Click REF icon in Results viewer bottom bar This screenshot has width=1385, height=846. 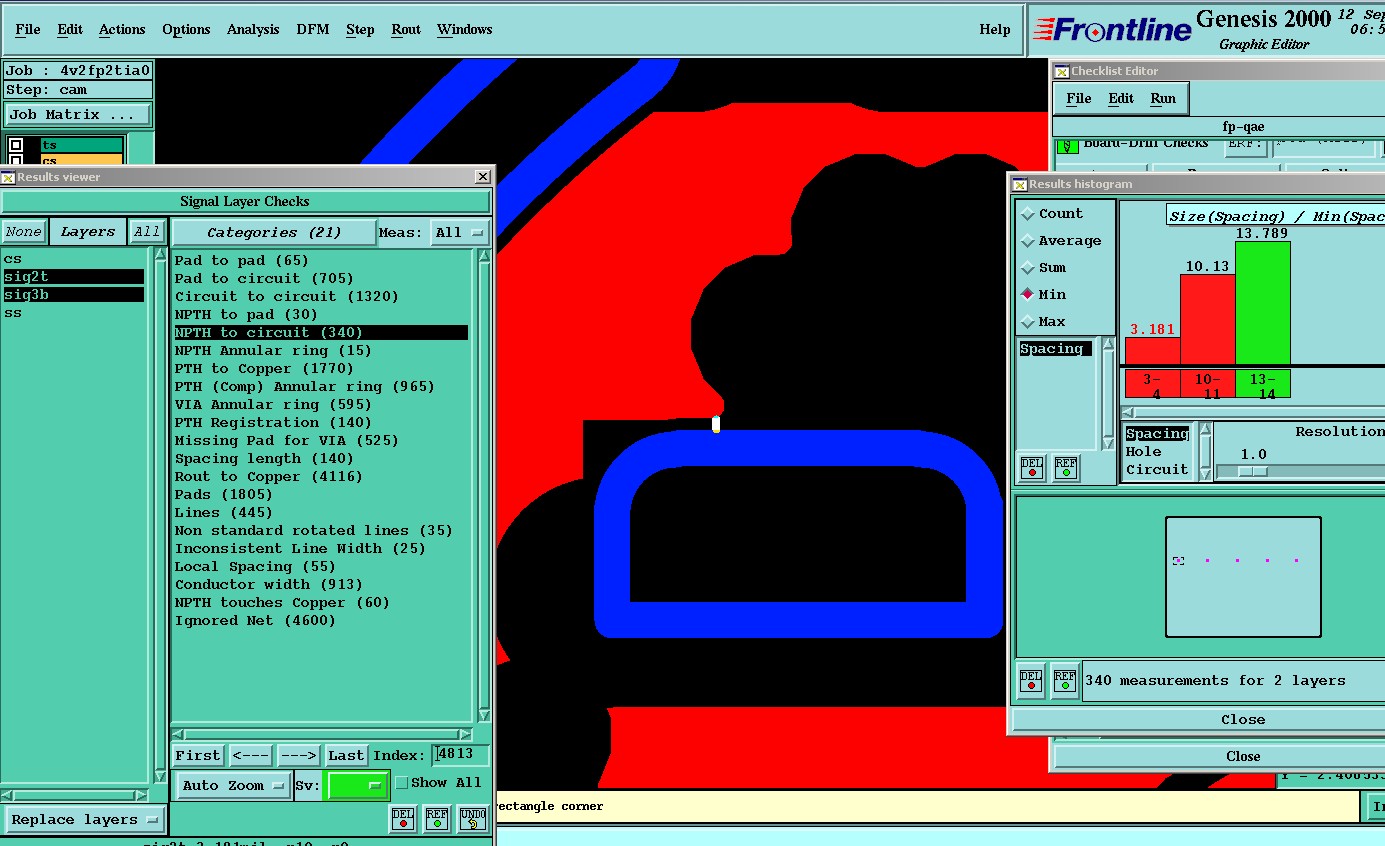pos(436,819)
